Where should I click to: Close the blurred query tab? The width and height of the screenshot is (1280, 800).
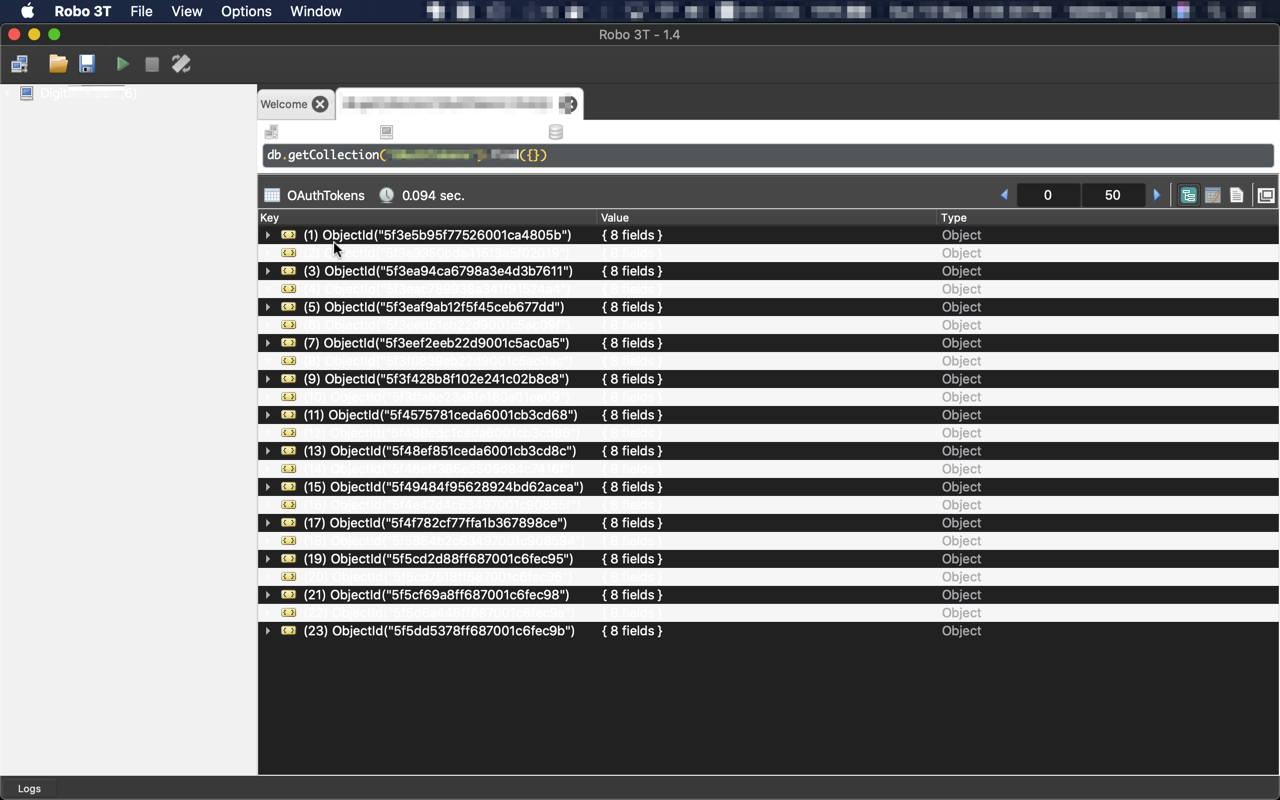(568, 104)
